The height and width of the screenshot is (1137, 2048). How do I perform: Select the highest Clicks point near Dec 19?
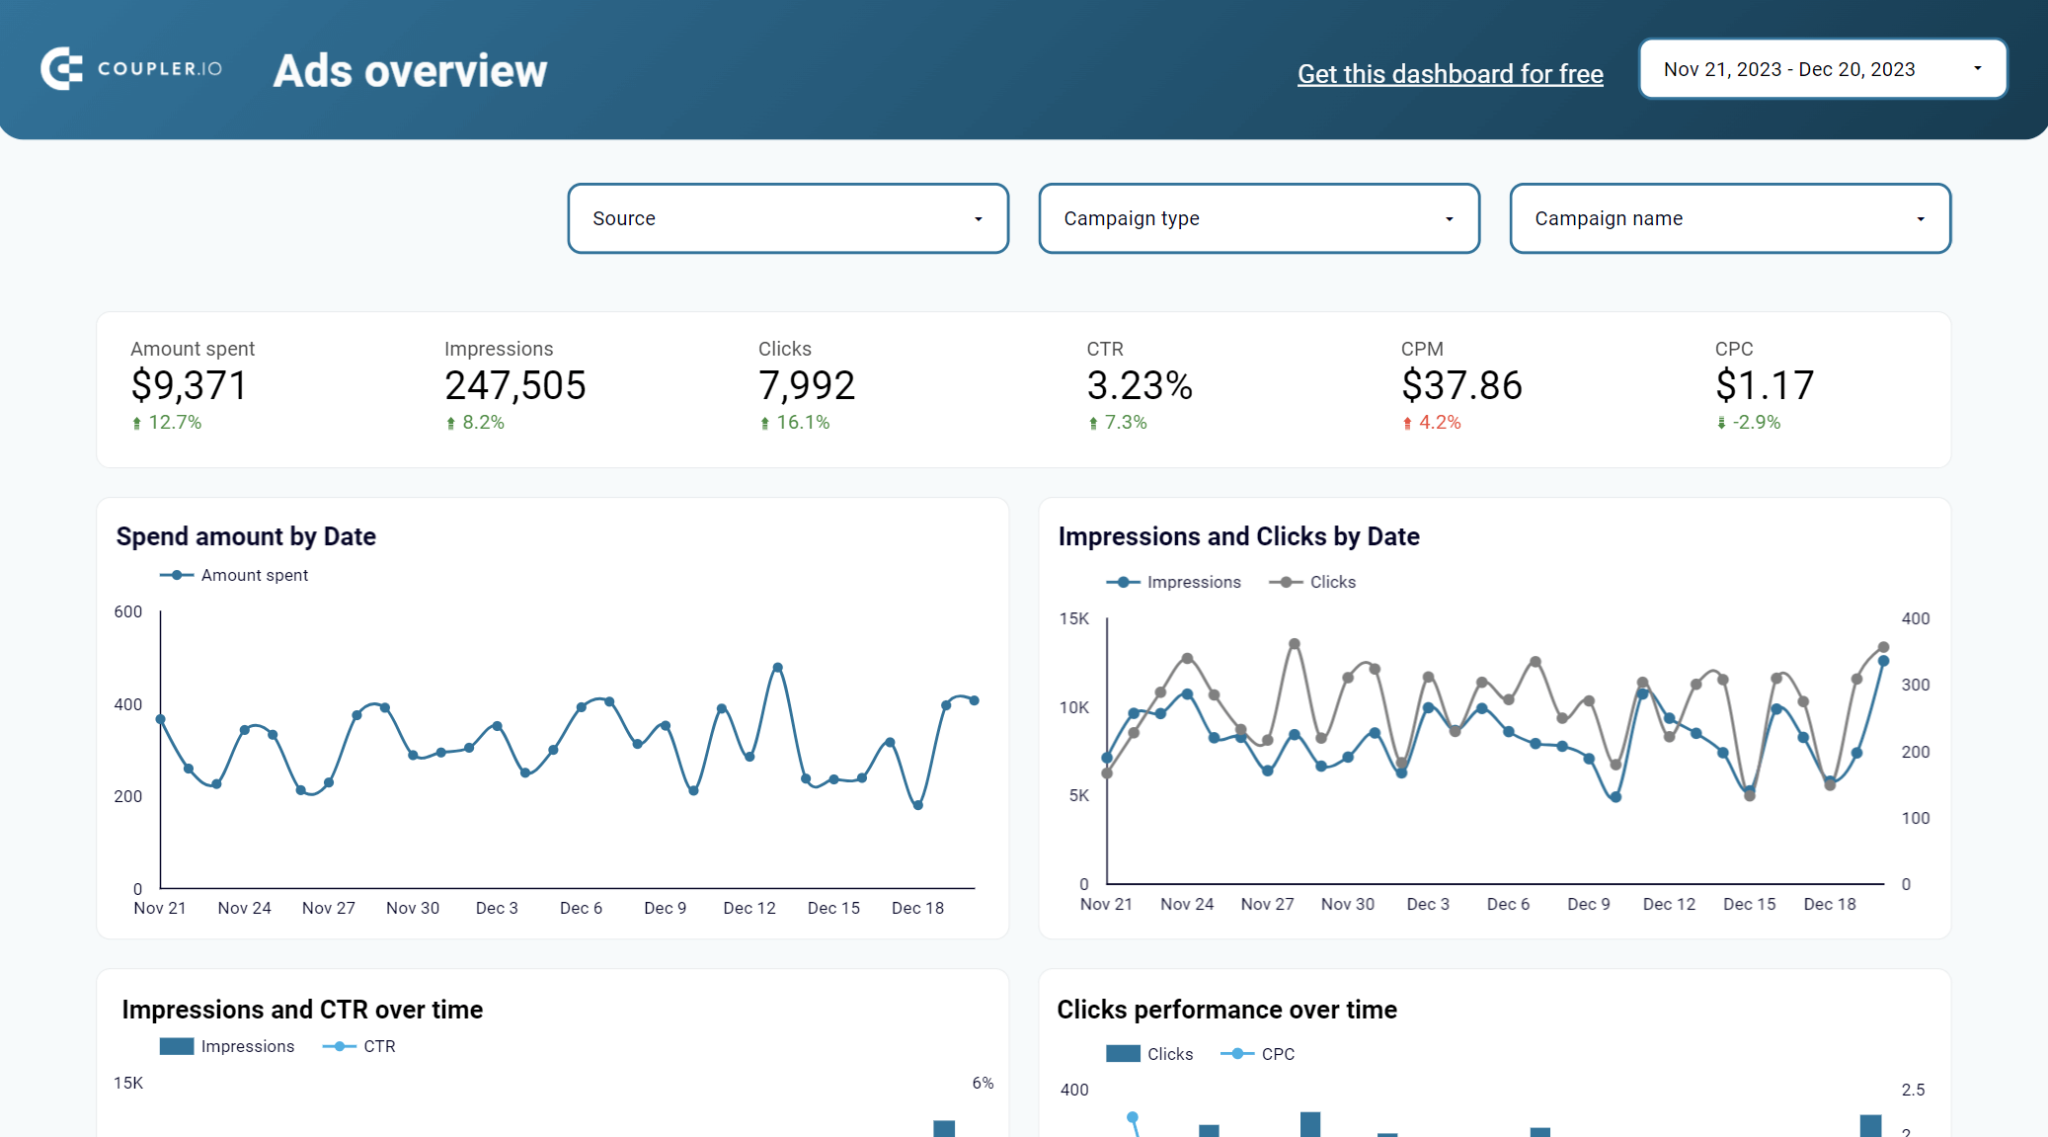(x=1884, y=647)
